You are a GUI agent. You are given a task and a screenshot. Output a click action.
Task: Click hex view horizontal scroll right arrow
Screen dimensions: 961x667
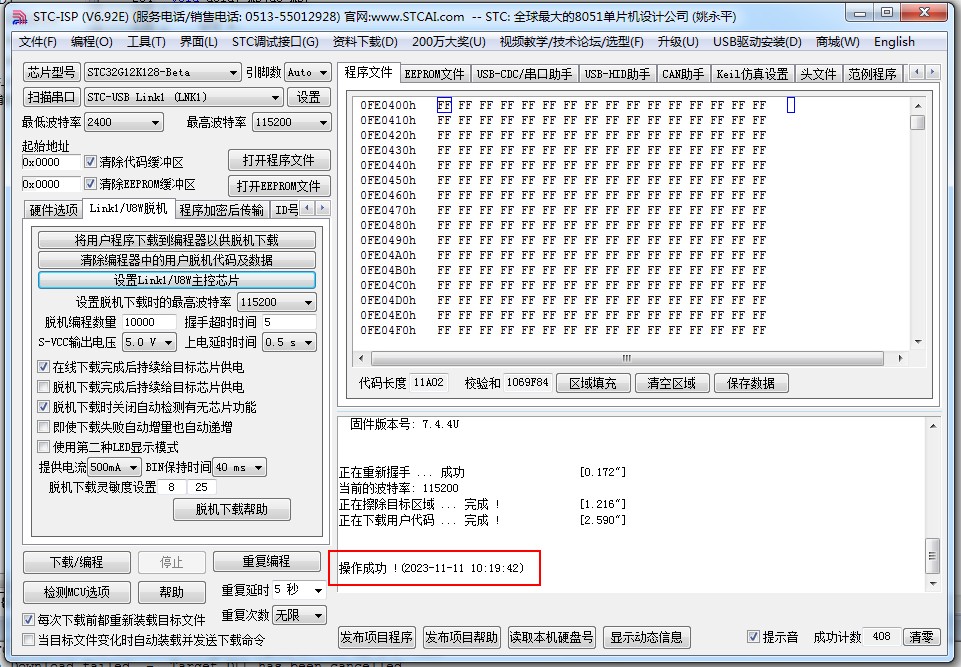[x=900, y=358]
